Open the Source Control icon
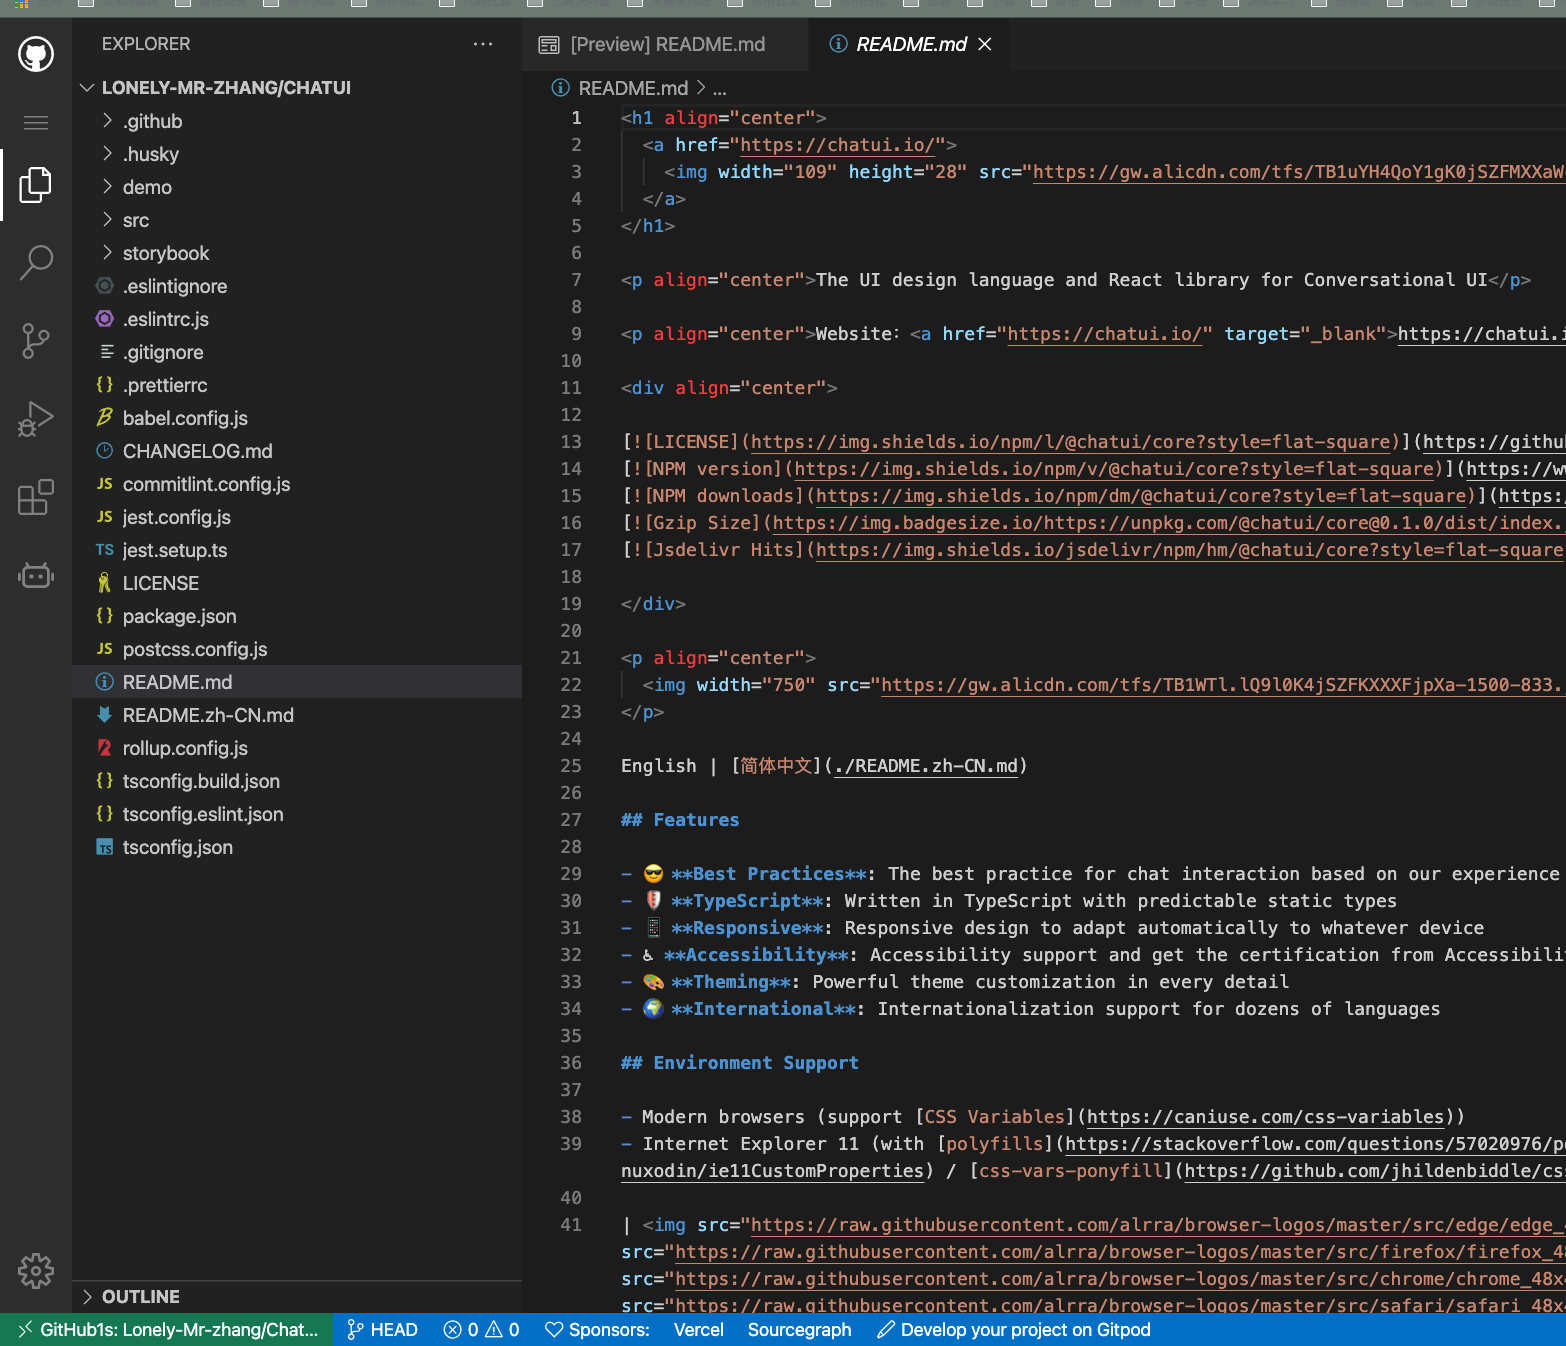The image size is (1566, 1346). [36, 341]
